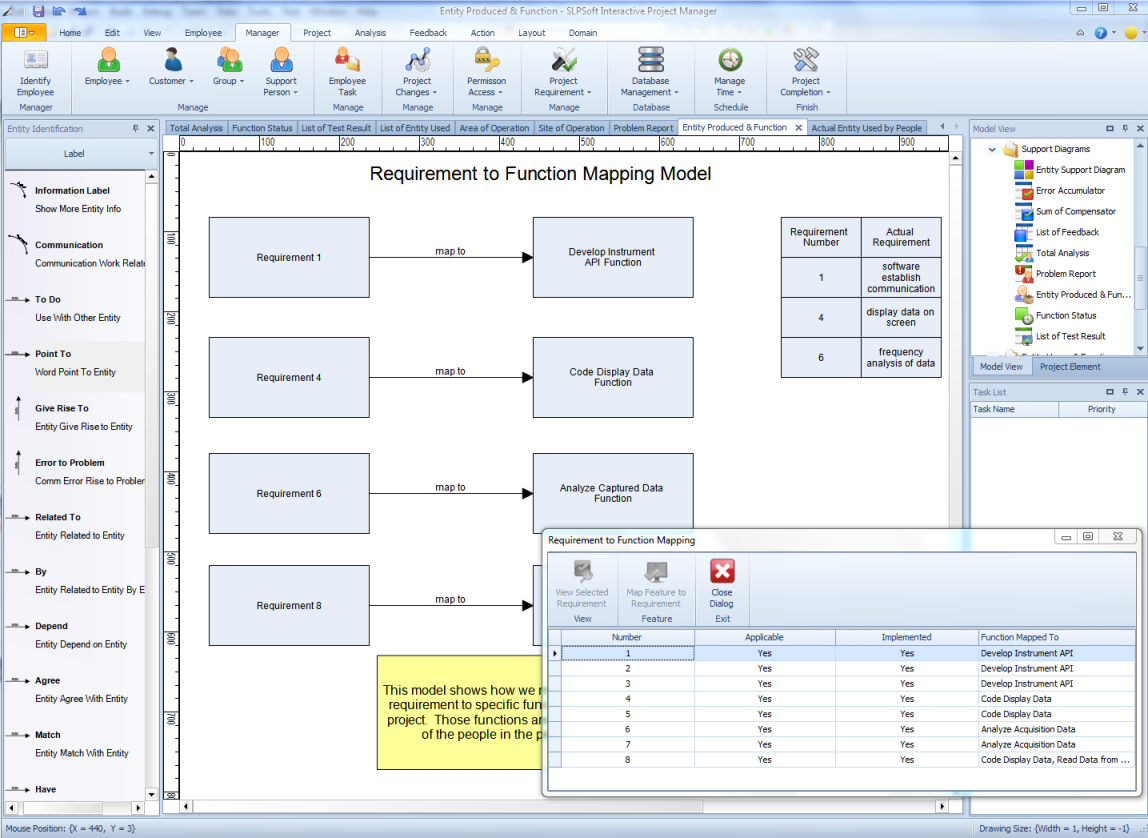Select Error Accumulator in Model View
This screenshot has width=1148, height=838.
pyautogui.click(x=1070, y=190)
